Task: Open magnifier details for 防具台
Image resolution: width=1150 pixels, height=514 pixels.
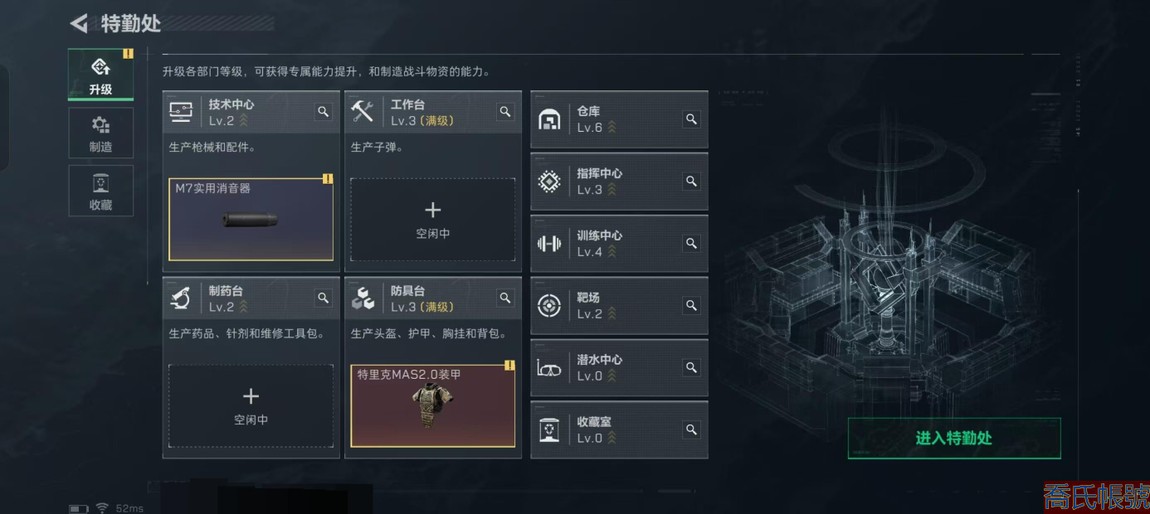Action: [x=505, y=298]
